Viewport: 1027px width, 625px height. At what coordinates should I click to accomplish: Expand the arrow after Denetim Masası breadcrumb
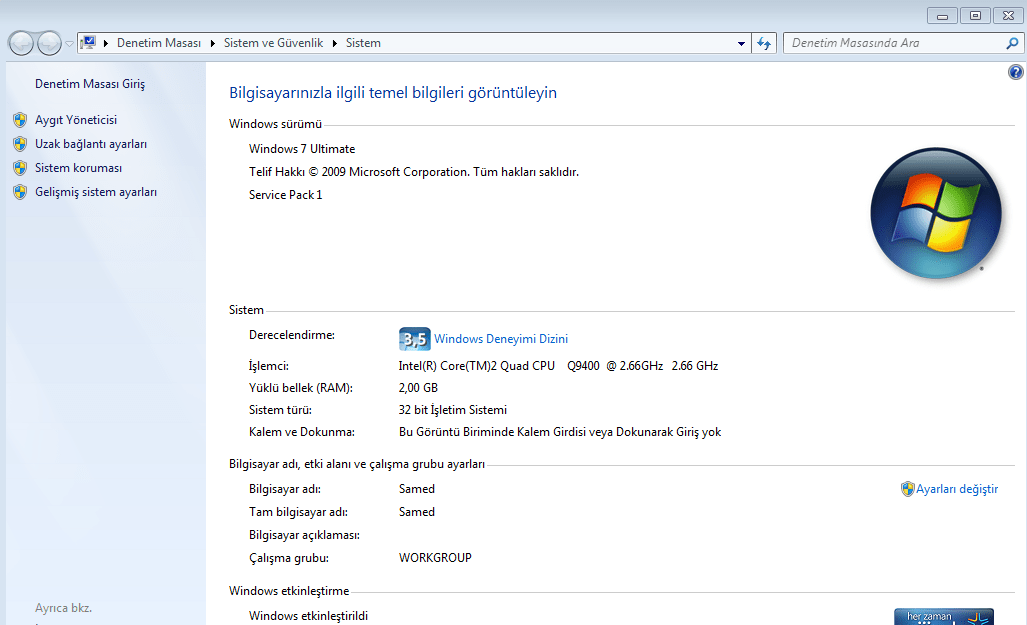coord(212,43)
